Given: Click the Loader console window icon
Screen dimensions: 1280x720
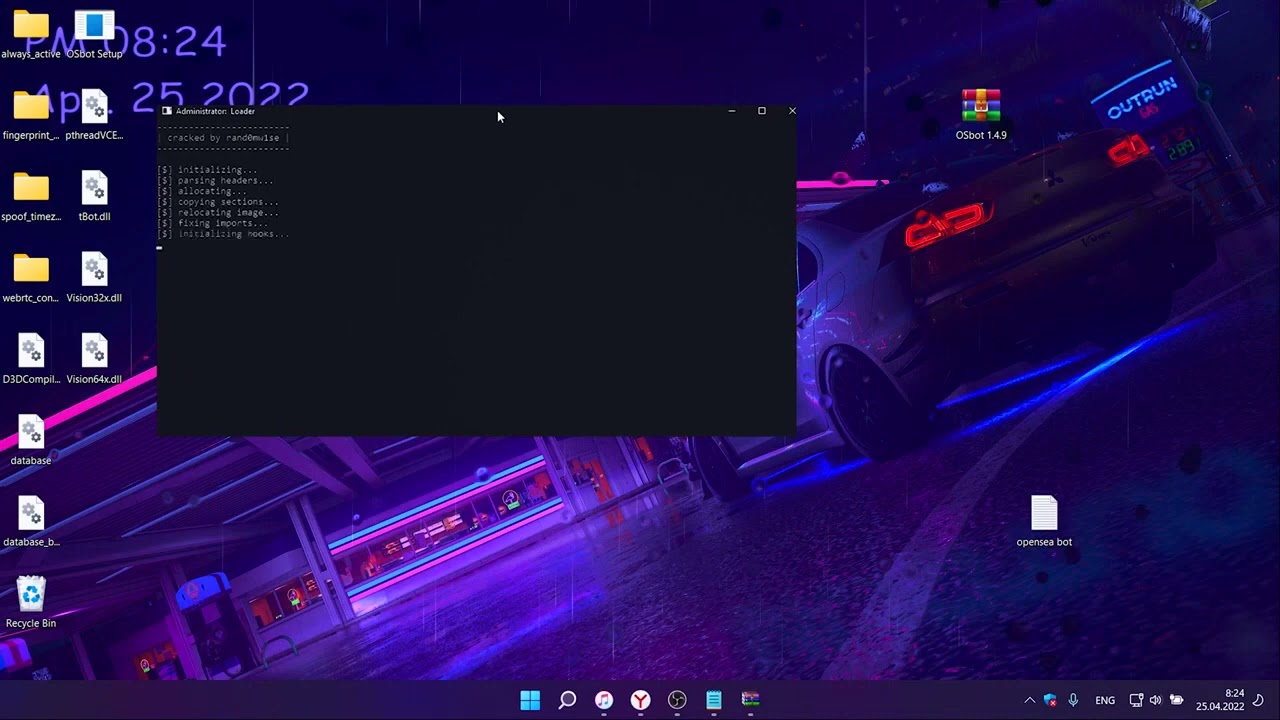Looking at the screenshot, I should pyautogui.click(x=167, y=111).
